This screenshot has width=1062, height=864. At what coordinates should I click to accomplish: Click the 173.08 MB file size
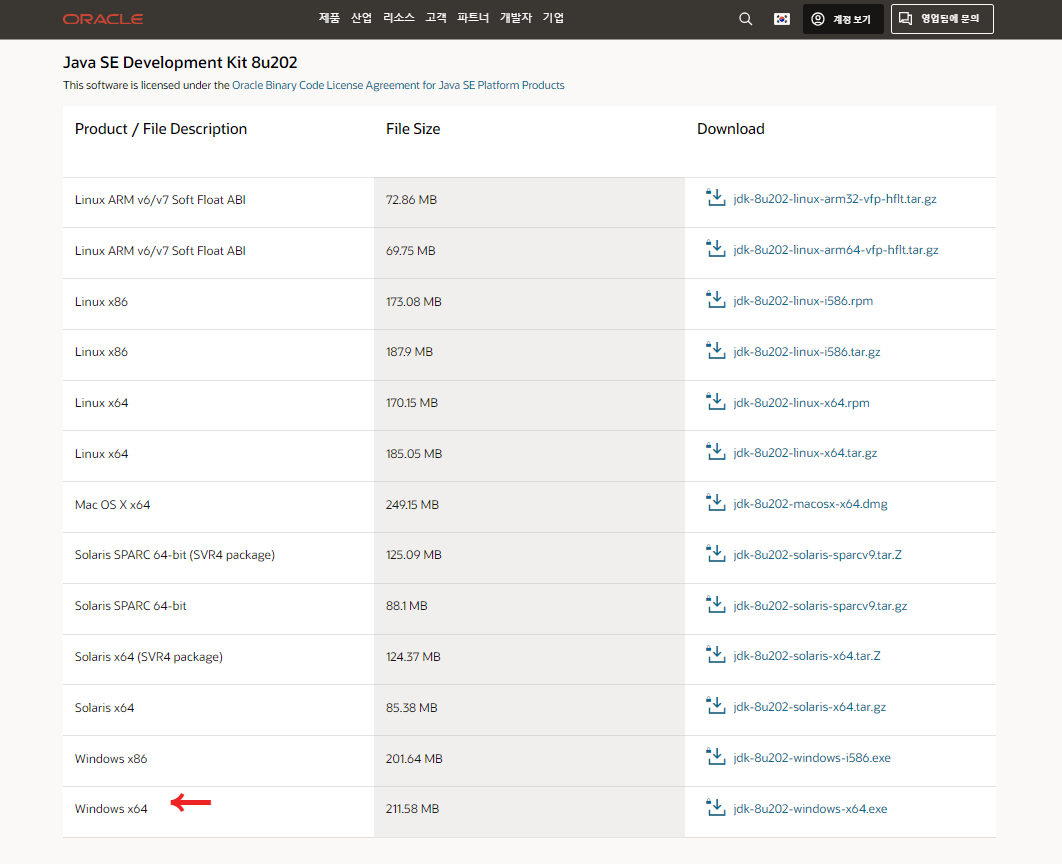click(x=414, y=301)
